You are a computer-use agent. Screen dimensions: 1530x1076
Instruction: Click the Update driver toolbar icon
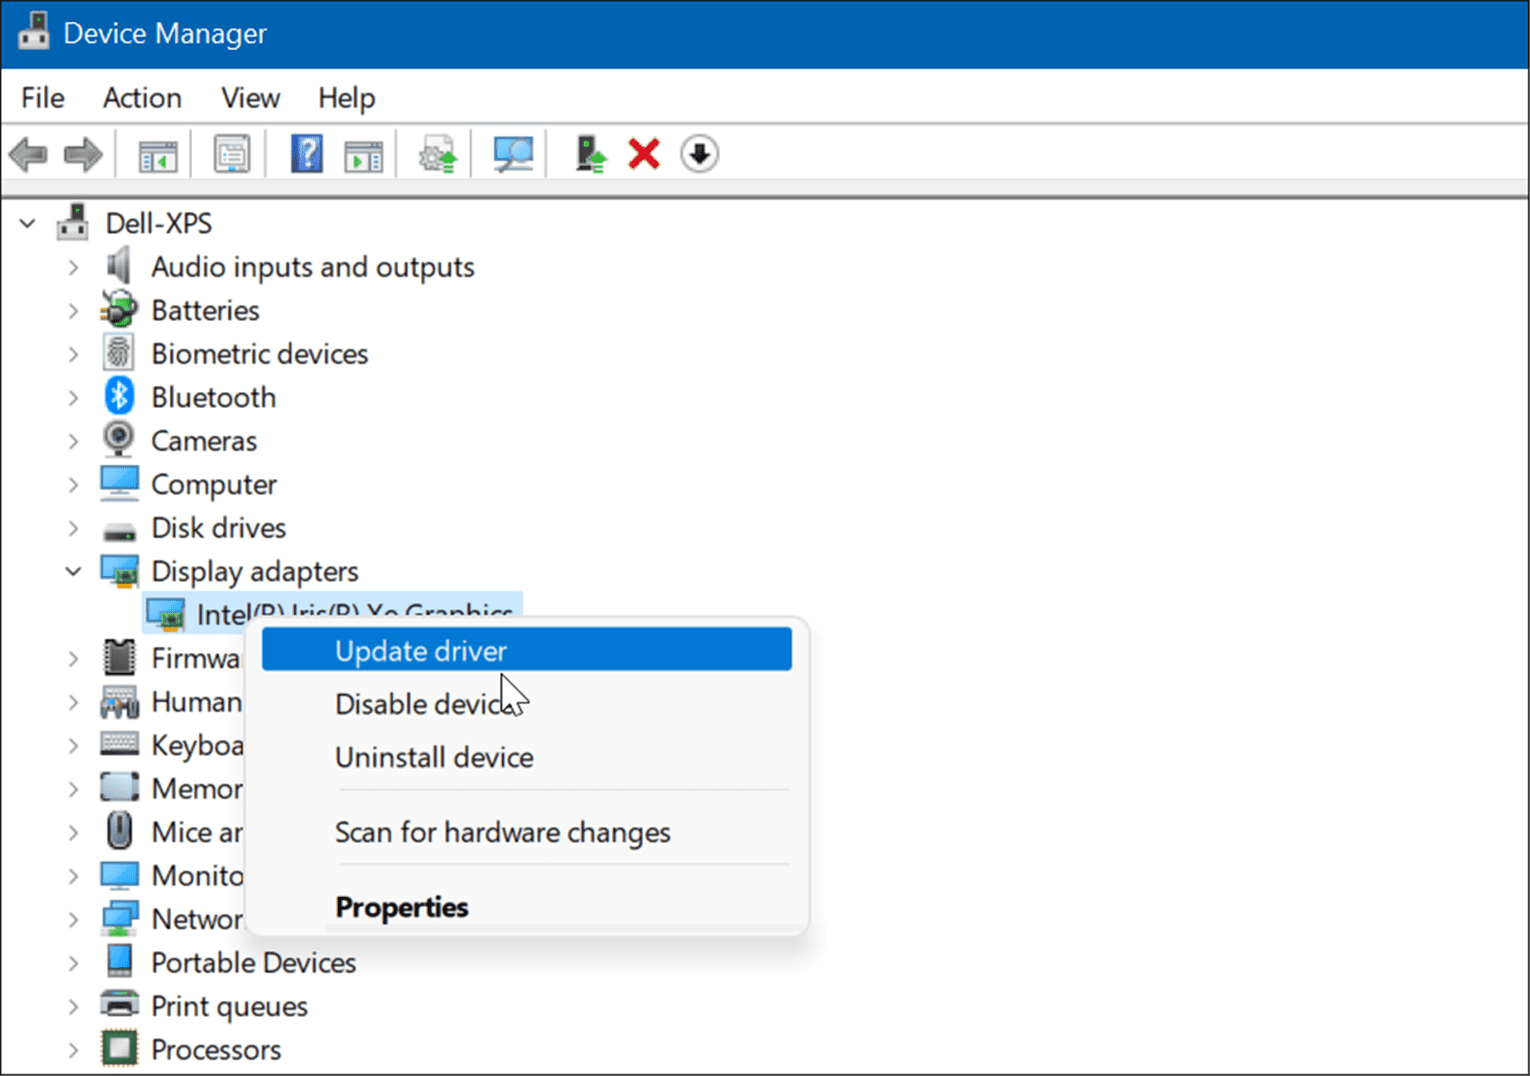[437, 153]
